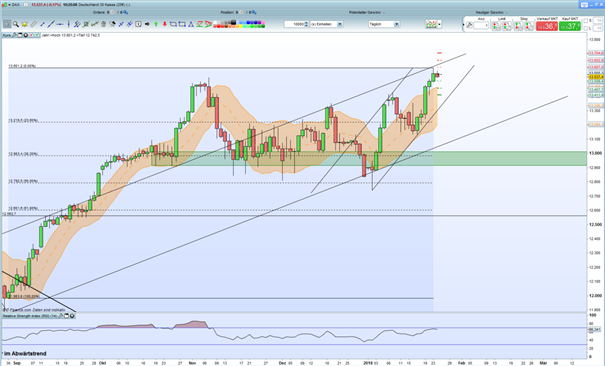Select the text annotation tool
Screen dimensions: 605x366
[x=138, y=24]
